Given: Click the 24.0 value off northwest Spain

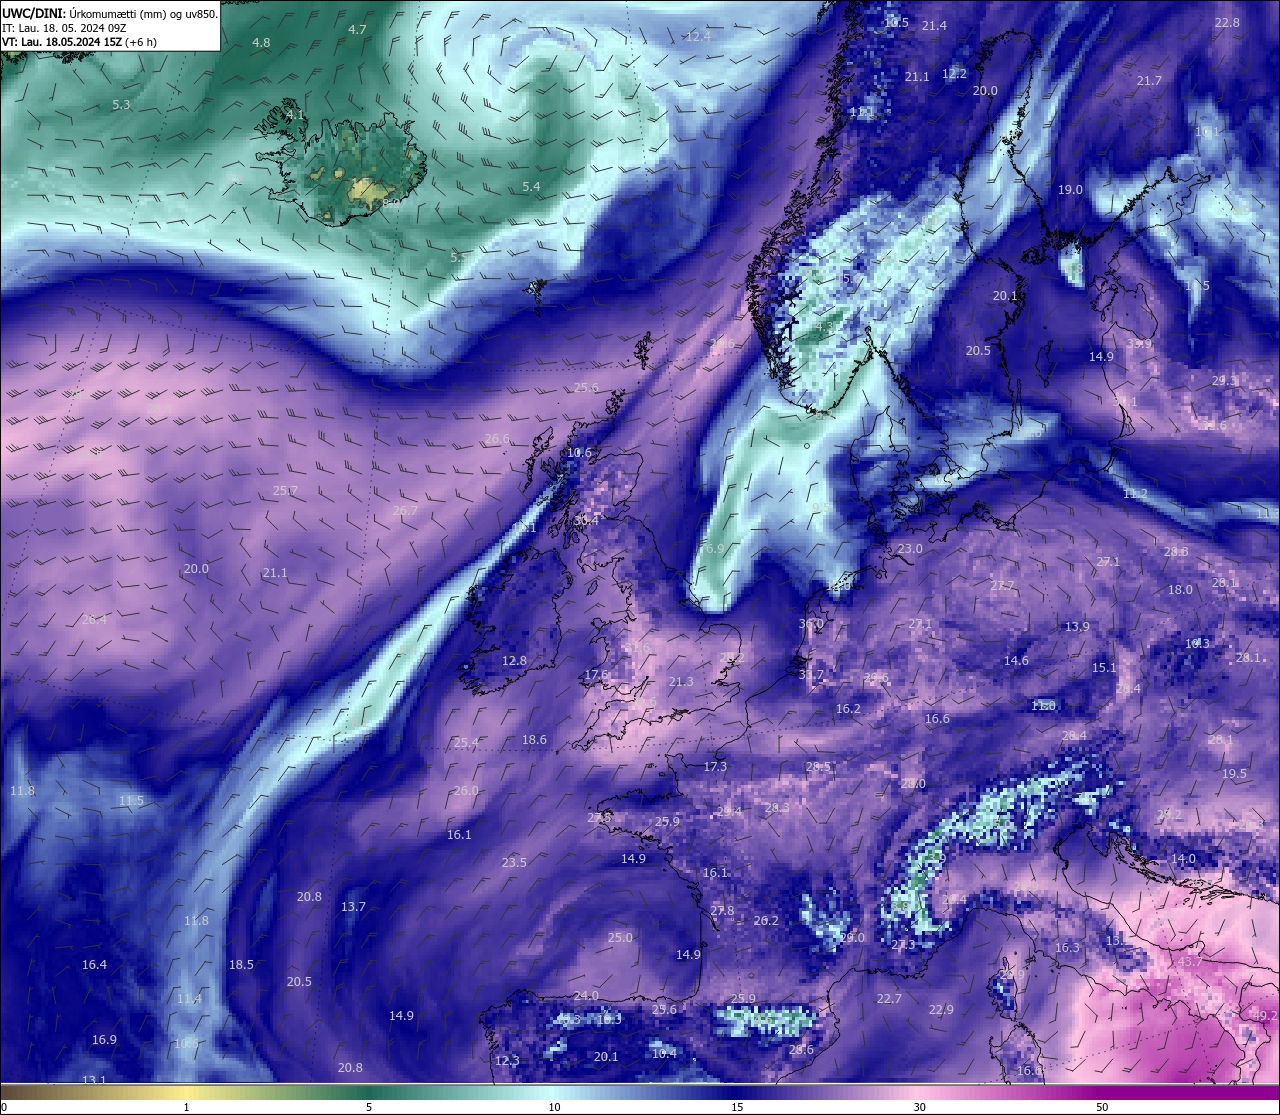Looking at the screenshot, I should [586, 996].
